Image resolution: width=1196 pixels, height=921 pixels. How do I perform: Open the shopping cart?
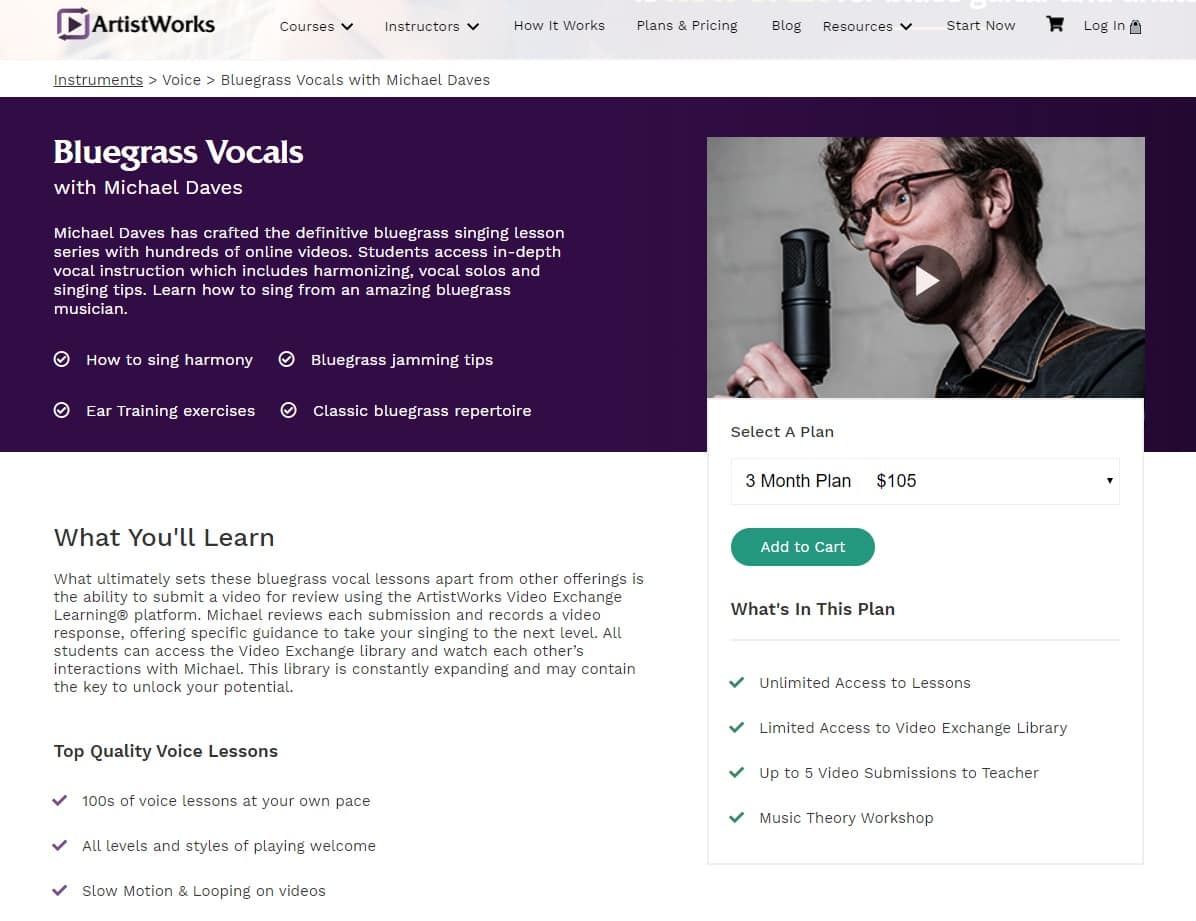(x=1055, y=24)
